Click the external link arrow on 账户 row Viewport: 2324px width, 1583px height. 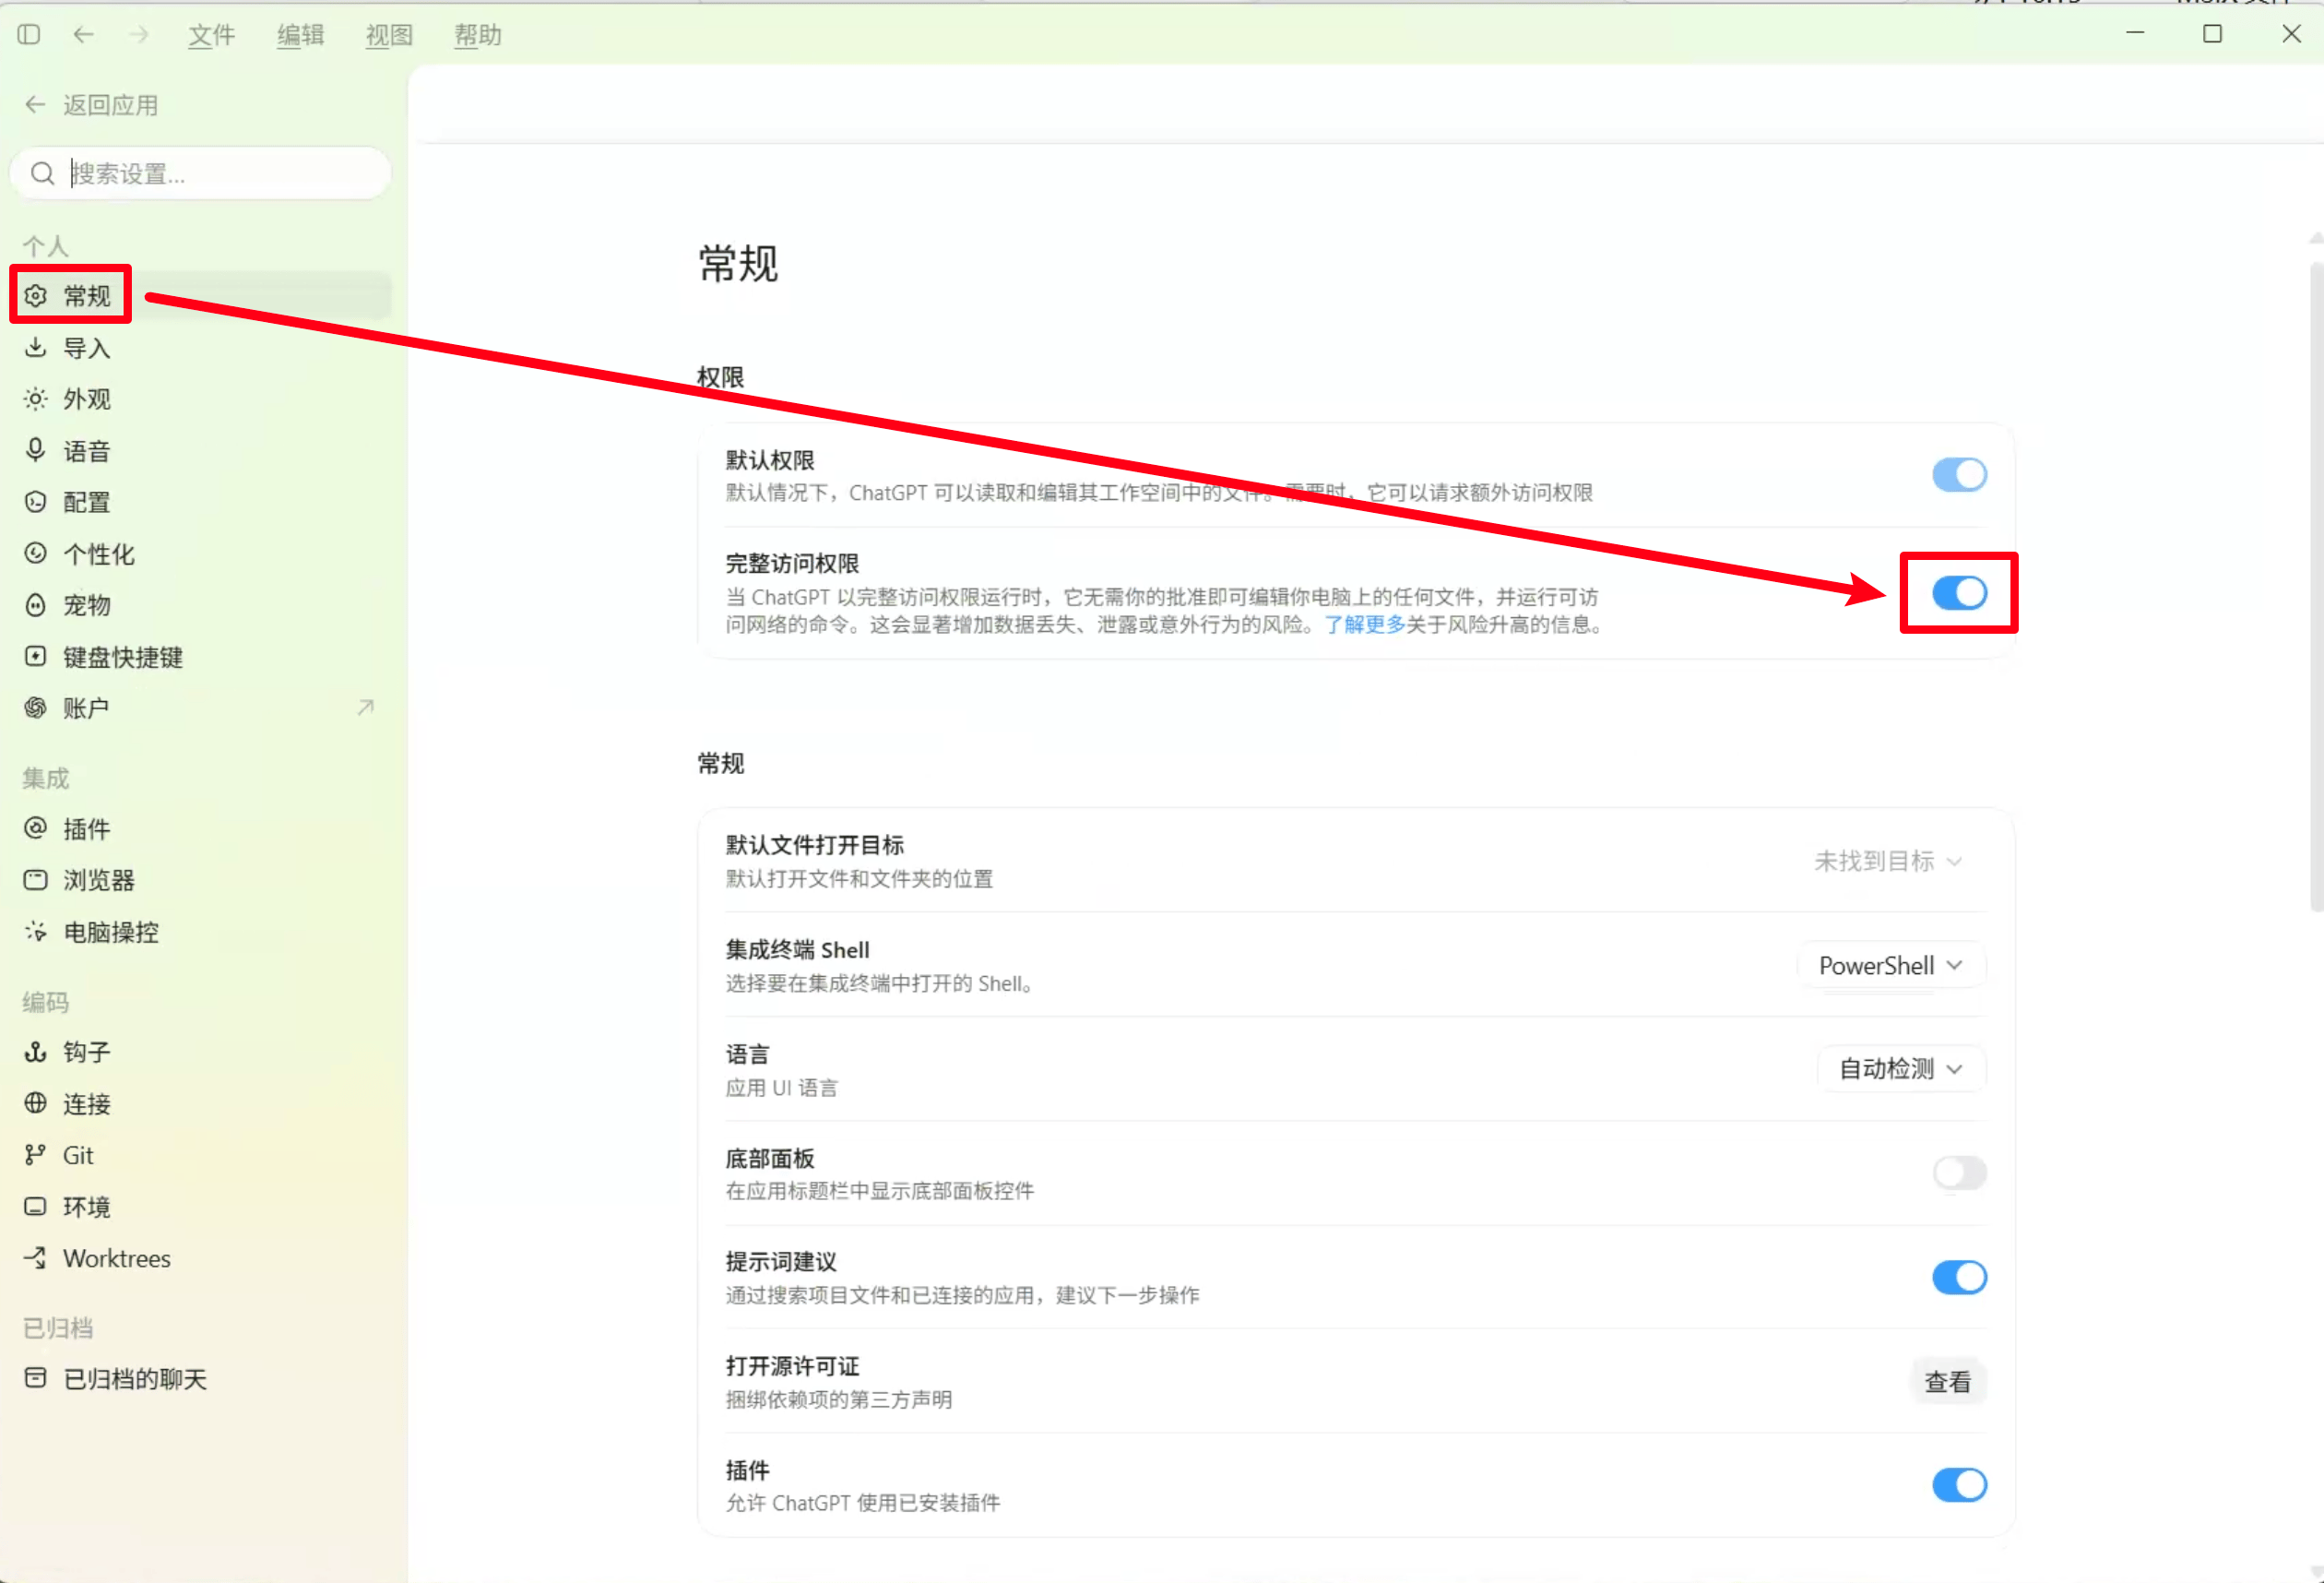(366, 707)
